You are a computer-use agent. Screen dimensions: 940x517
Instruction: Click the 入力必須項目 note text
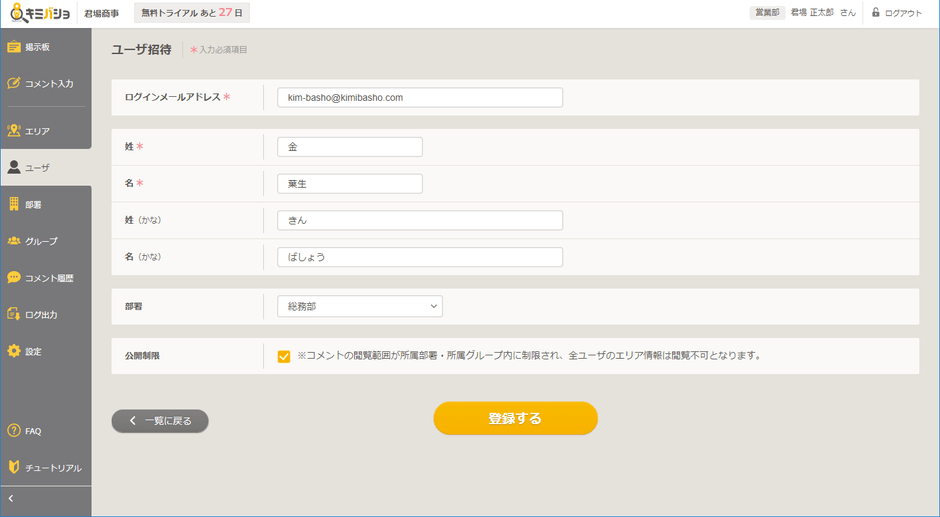click(223, 50)
